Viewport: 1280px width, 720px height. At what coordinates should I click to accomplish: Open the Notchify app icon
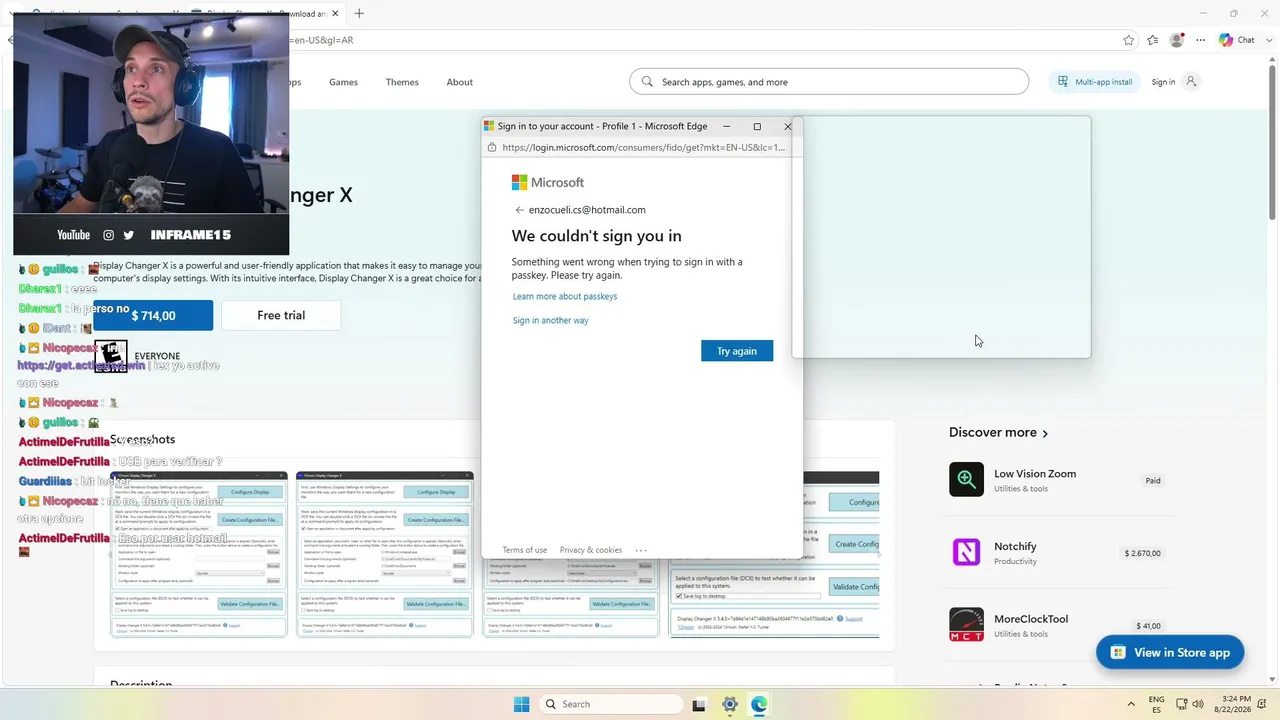966,552
